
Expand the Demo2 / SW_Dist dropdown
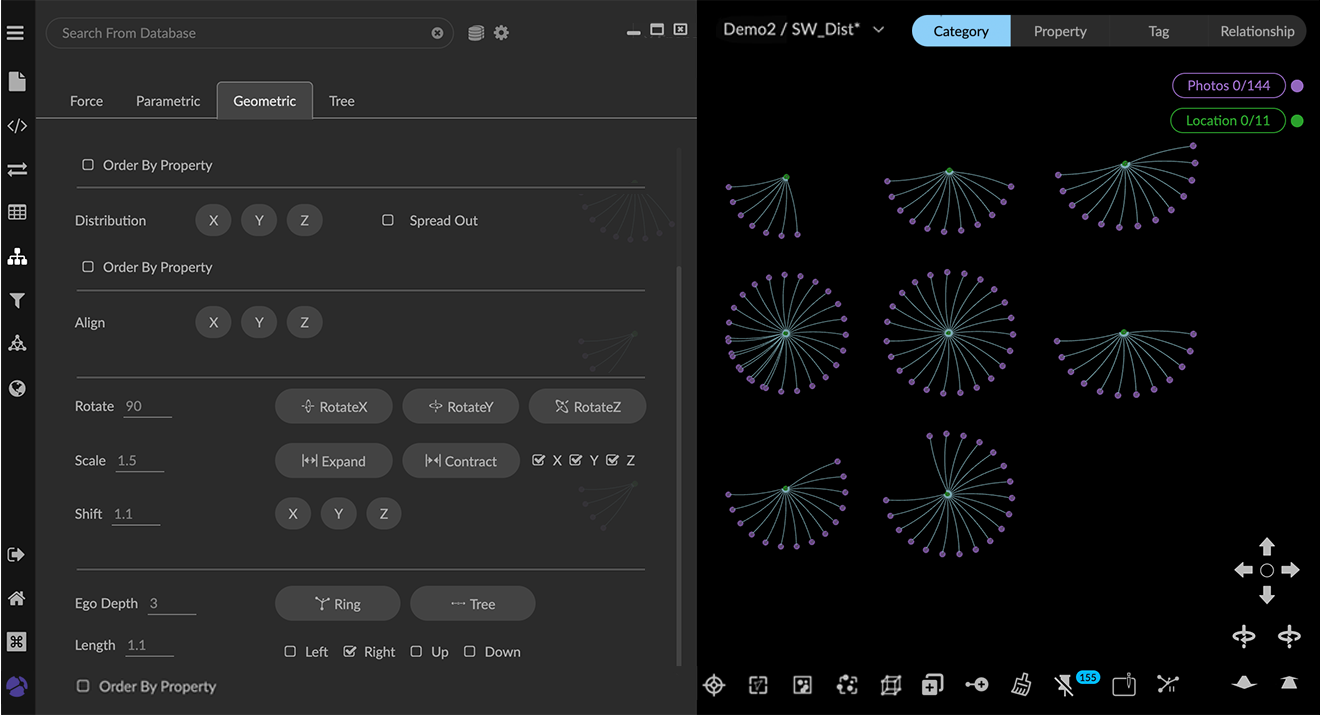878,30
